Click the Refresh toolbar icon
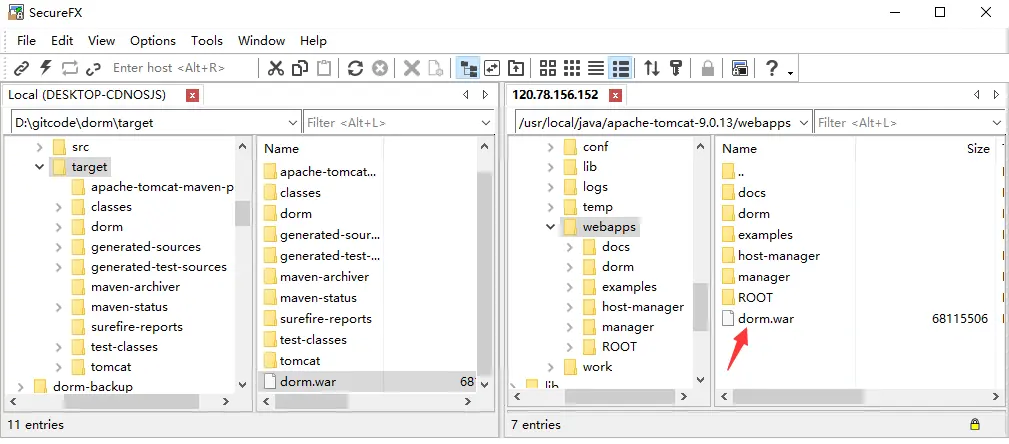 (355, 68)
